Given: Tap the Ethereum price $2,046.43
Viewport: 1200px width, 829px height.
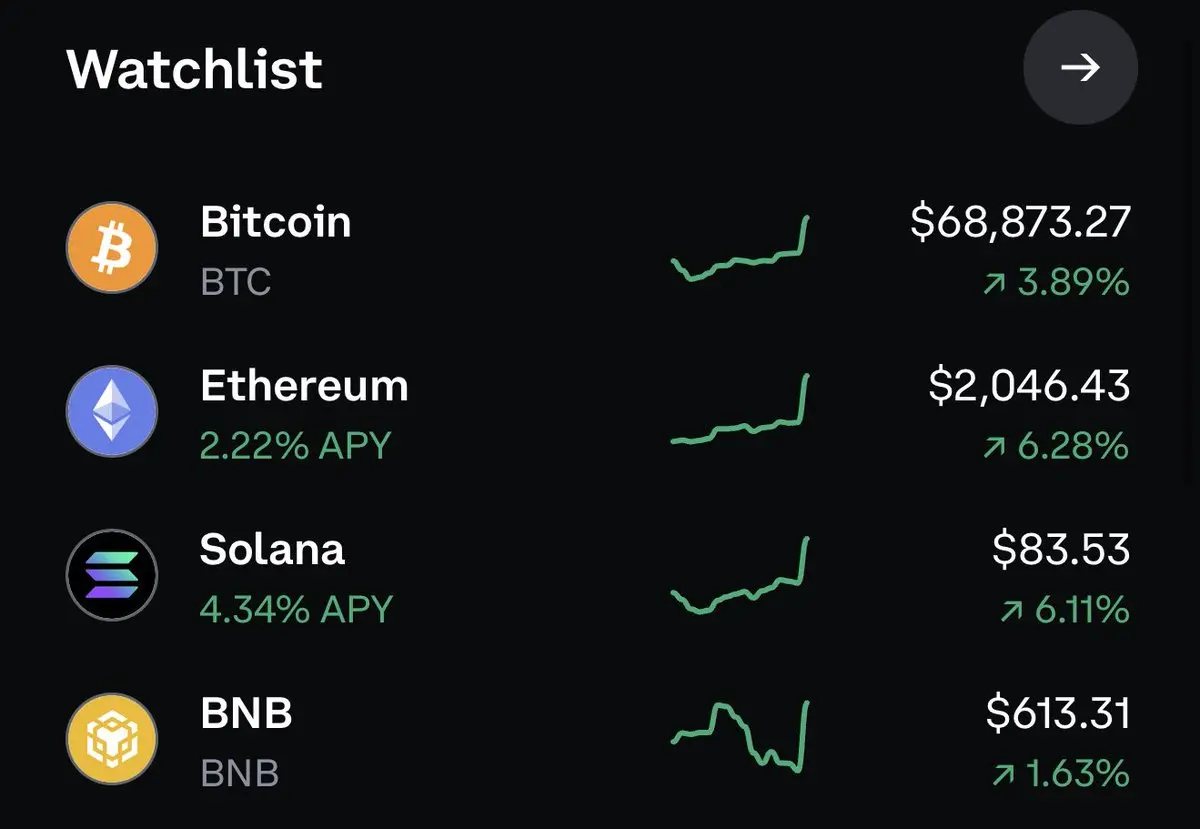Looking at the screenshot, I should [1029, 386].
